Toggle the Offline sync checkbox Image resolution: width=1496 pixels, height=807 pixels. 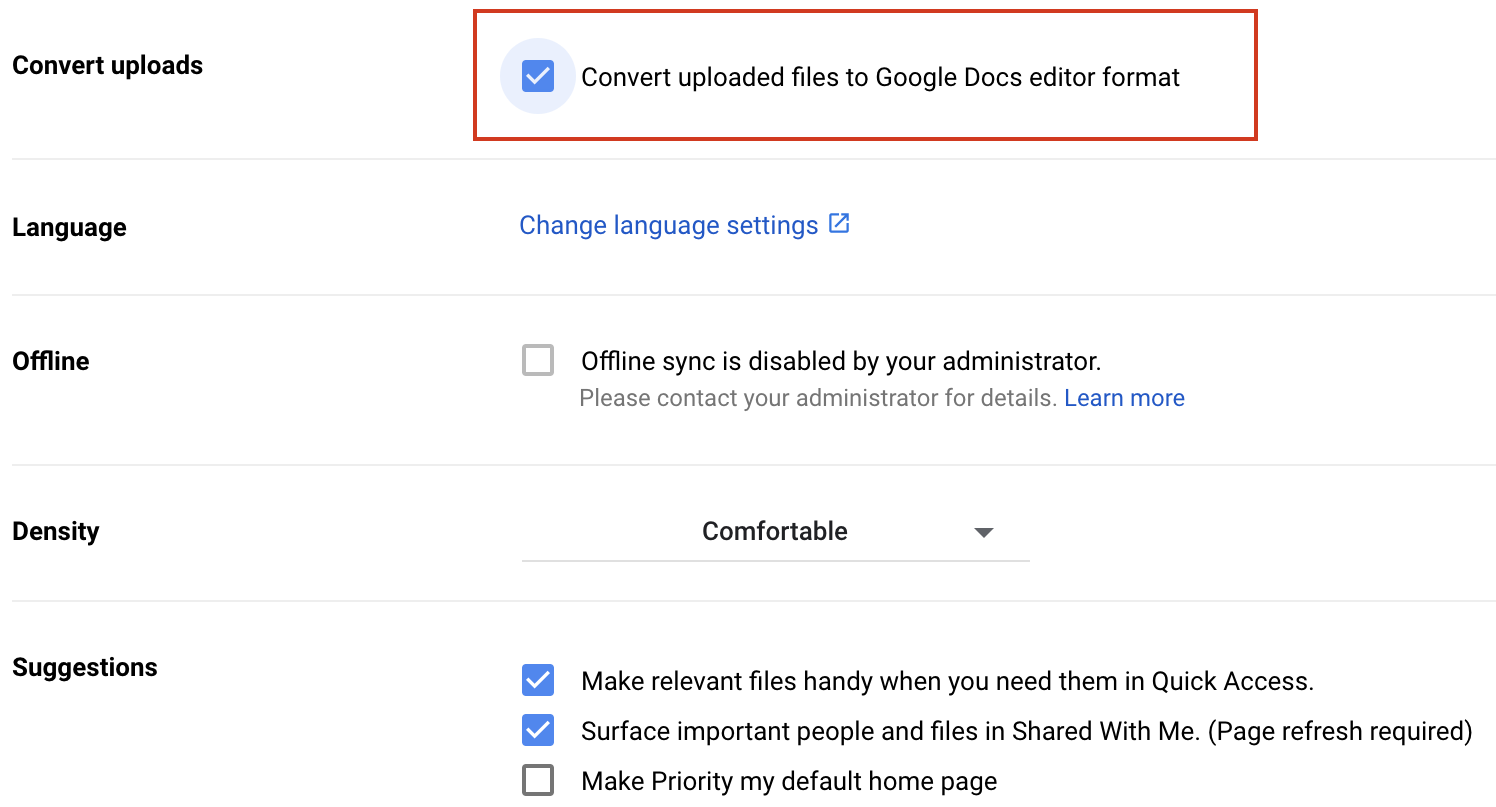click(x=538, y=360)
